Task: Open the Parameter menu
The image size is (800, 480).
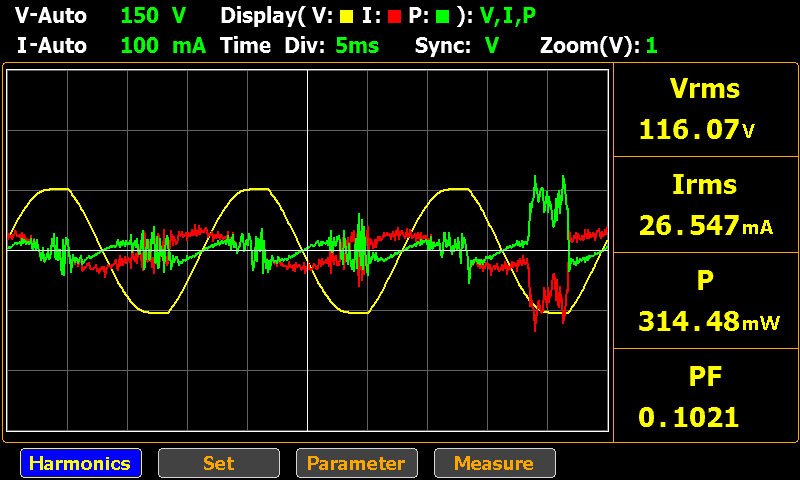Action: point(357,463)
